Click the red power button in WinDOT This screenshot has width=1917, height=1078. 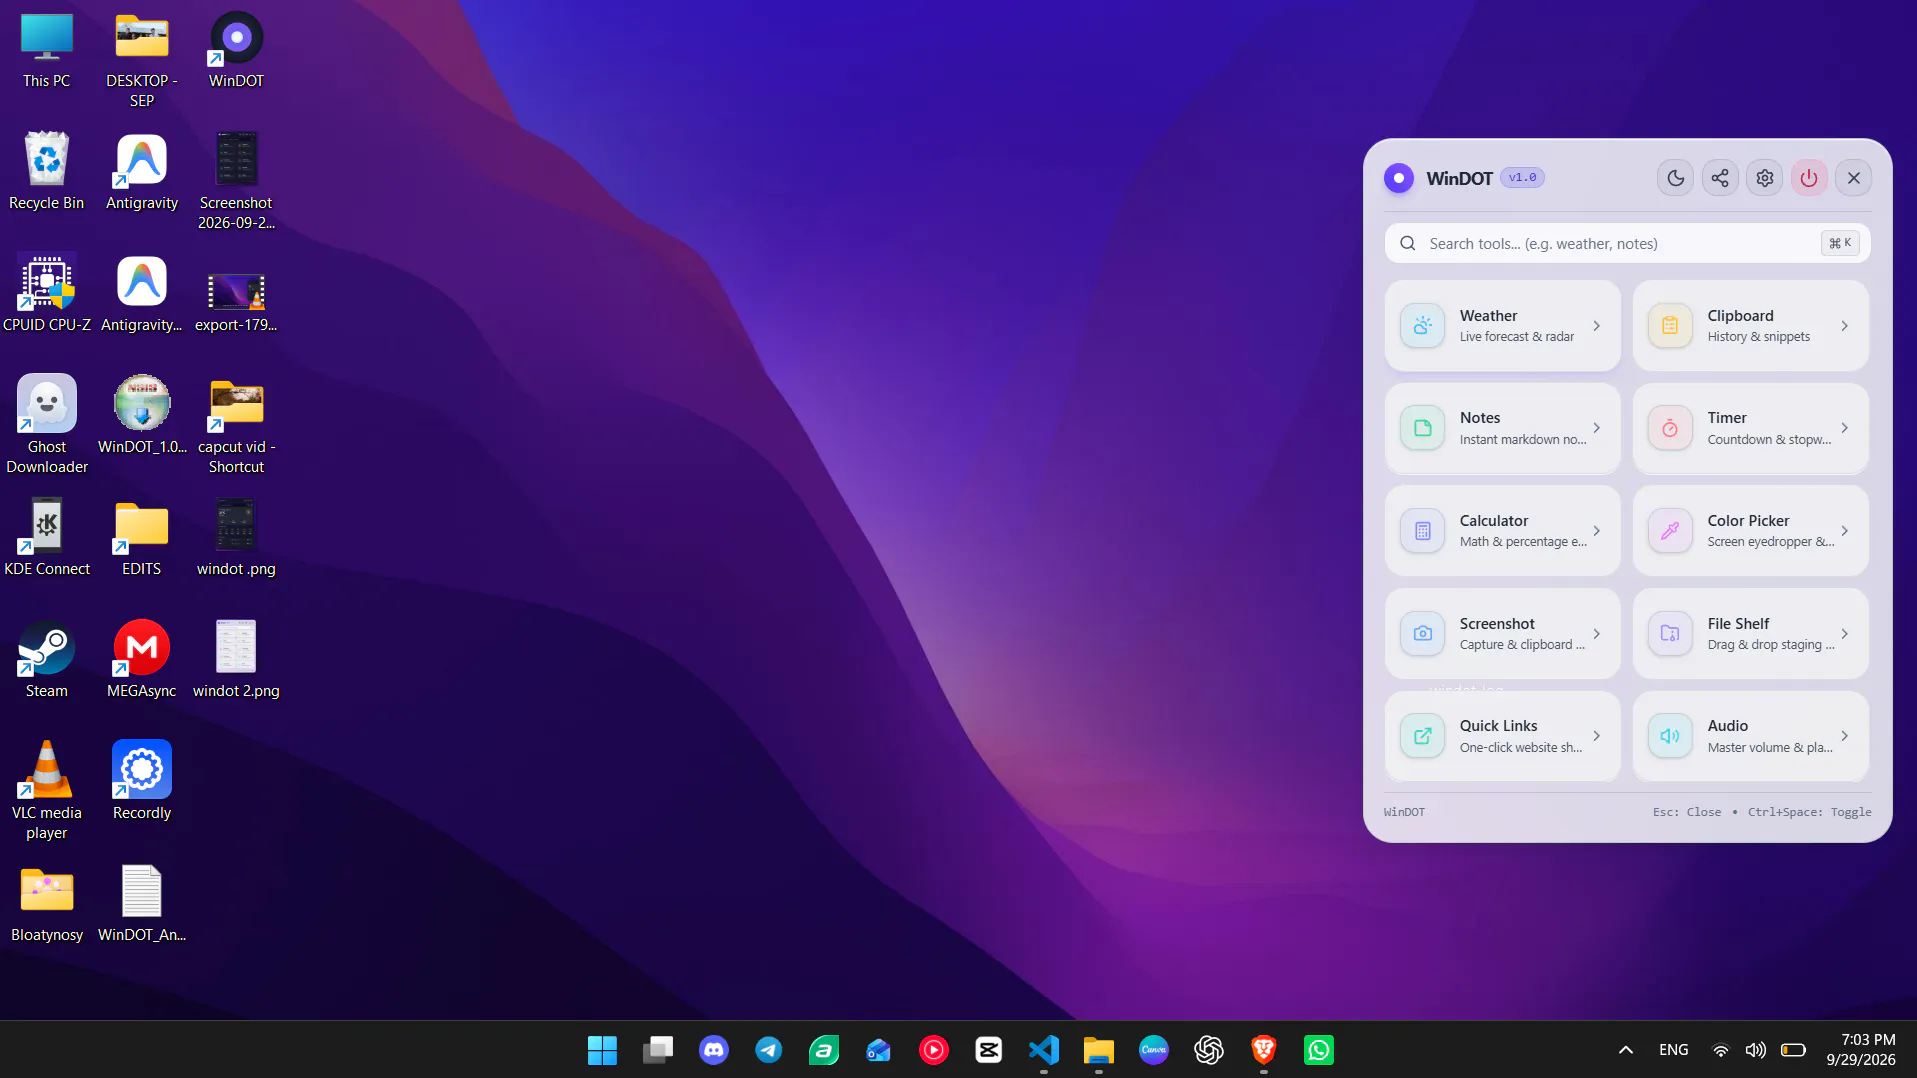(1809, 178)
